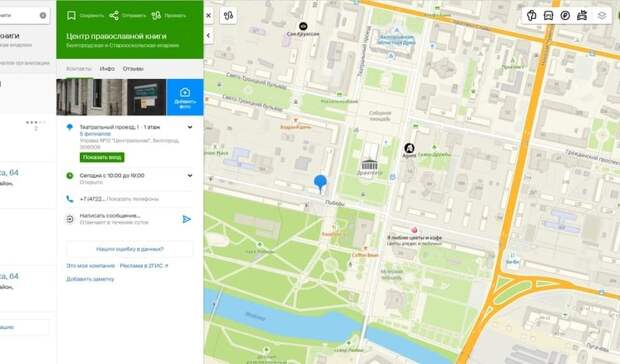
Task: Click the share icon in the green header
Action: (x=114, y=15)
